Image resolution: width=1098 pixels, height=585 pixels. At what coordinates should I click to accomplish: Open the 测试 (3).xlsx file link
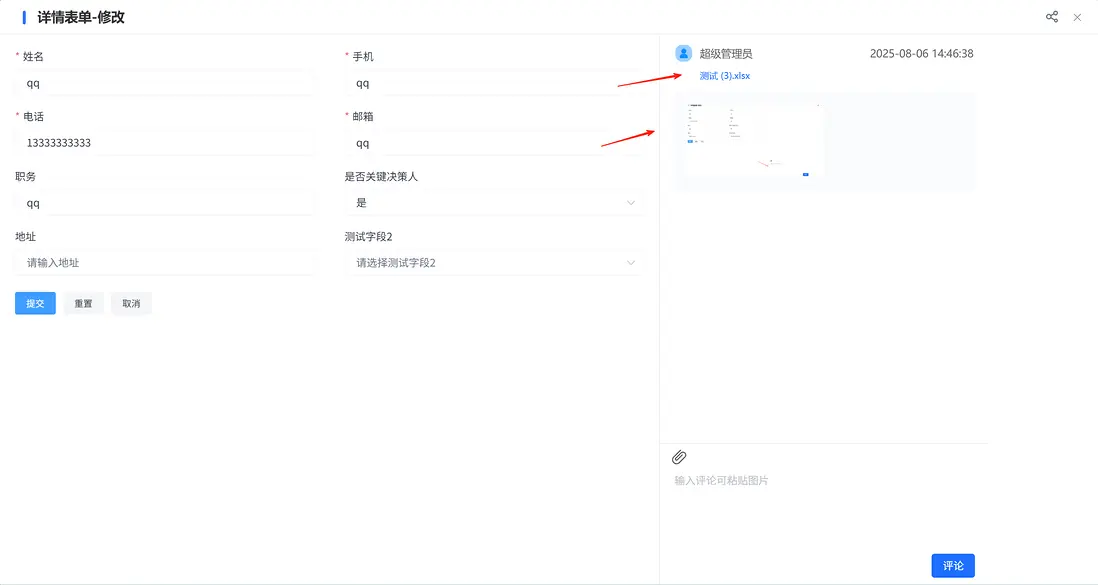click(x=724, y=75)
